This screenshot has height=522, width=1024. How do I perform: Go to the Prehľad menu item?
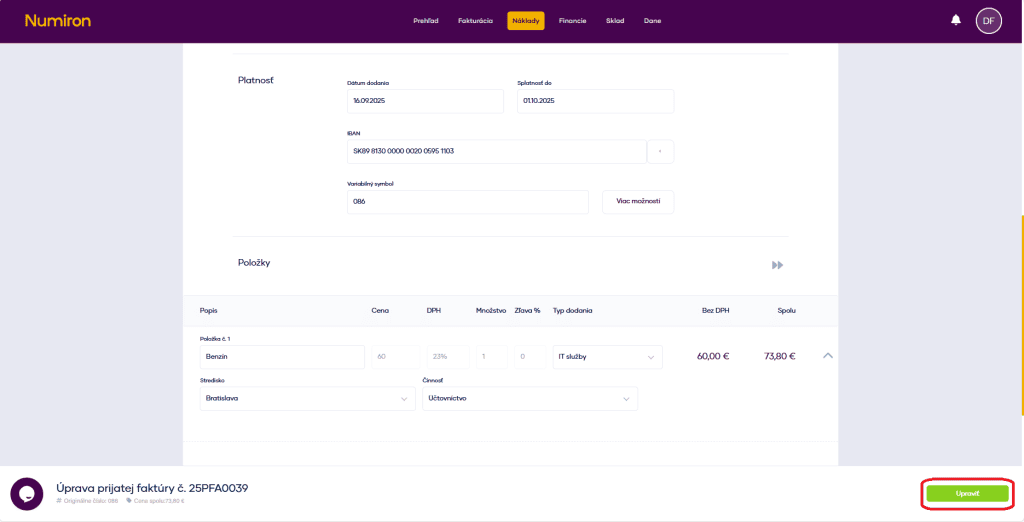coord(426,21)
